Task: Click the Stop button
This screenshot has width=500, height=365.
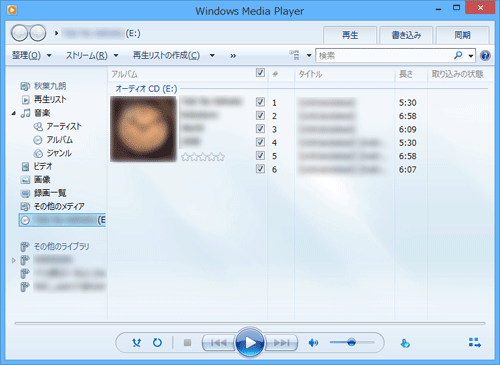Action: click(x=187, y=342)
